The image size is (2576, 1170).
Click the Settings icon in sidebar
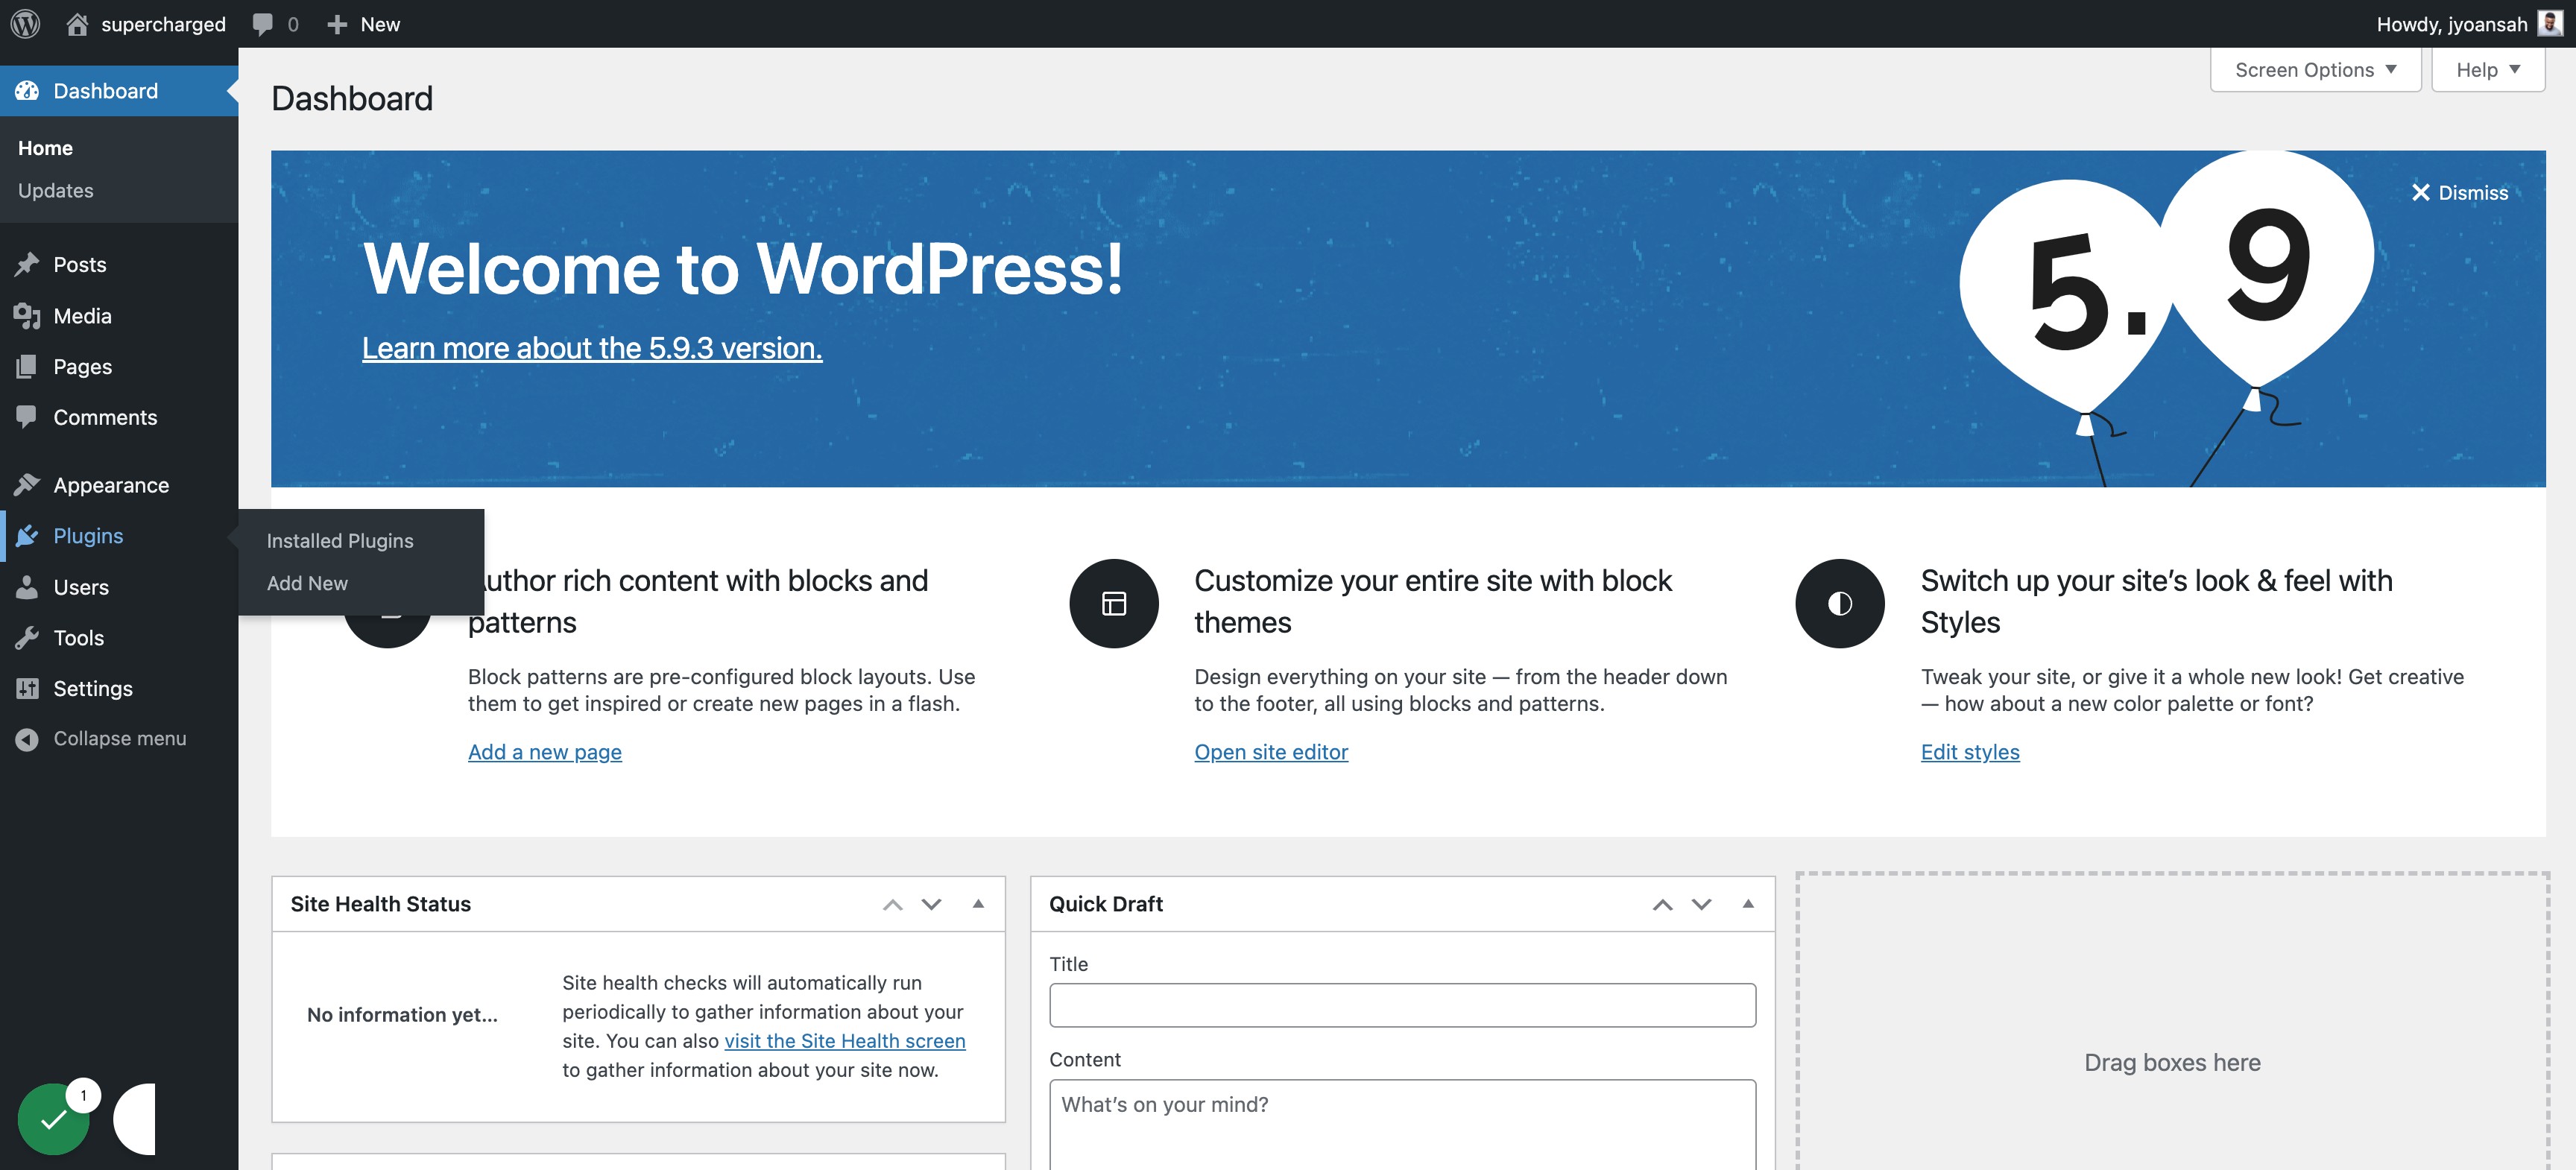tap(27, 688)
